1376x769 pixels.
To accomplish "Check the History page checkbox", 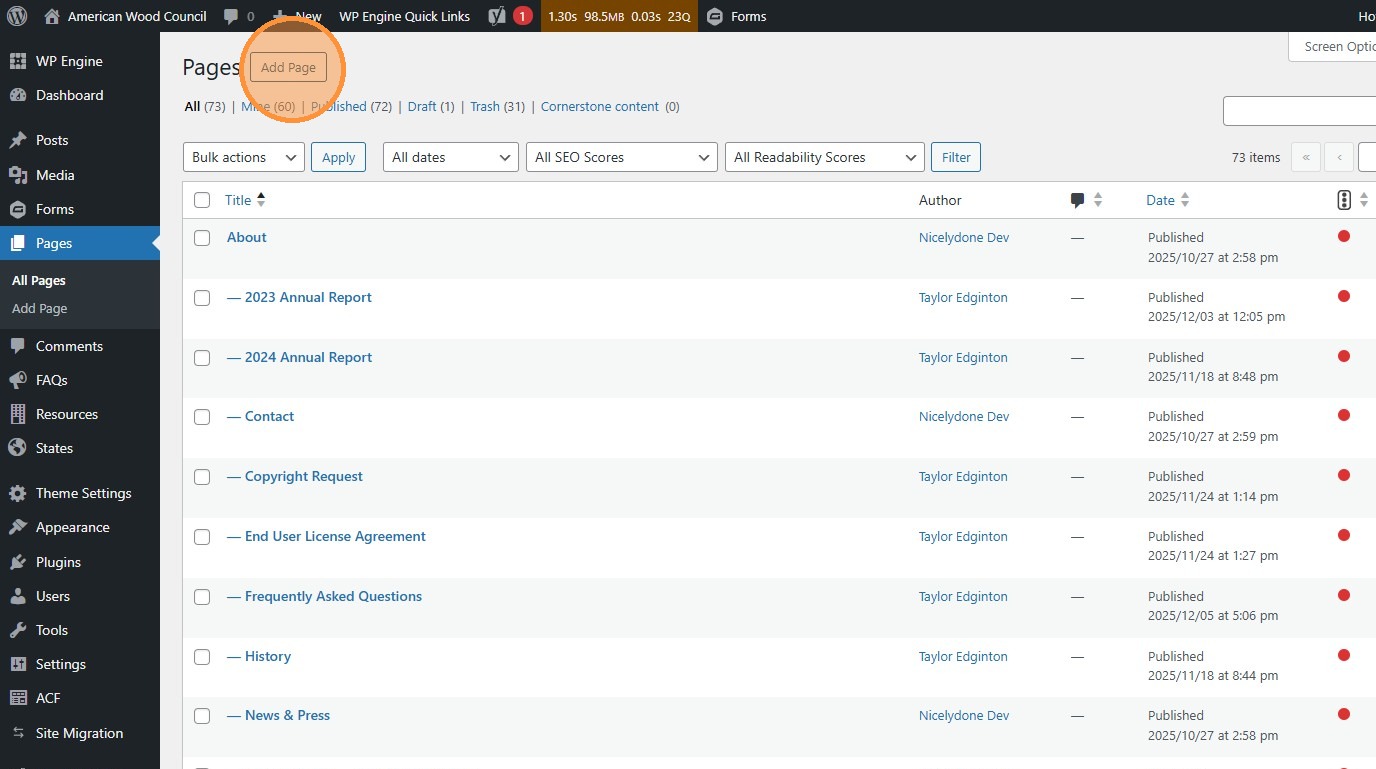I will pos(202,657).
